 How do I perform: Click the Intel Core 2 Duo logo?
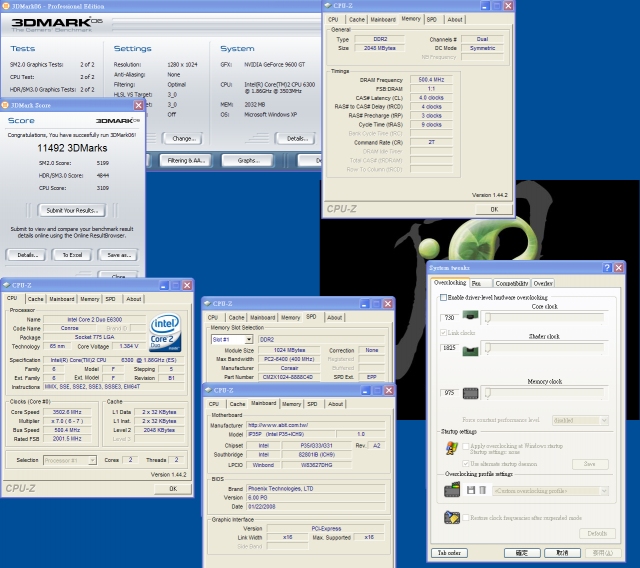point(165,333)
